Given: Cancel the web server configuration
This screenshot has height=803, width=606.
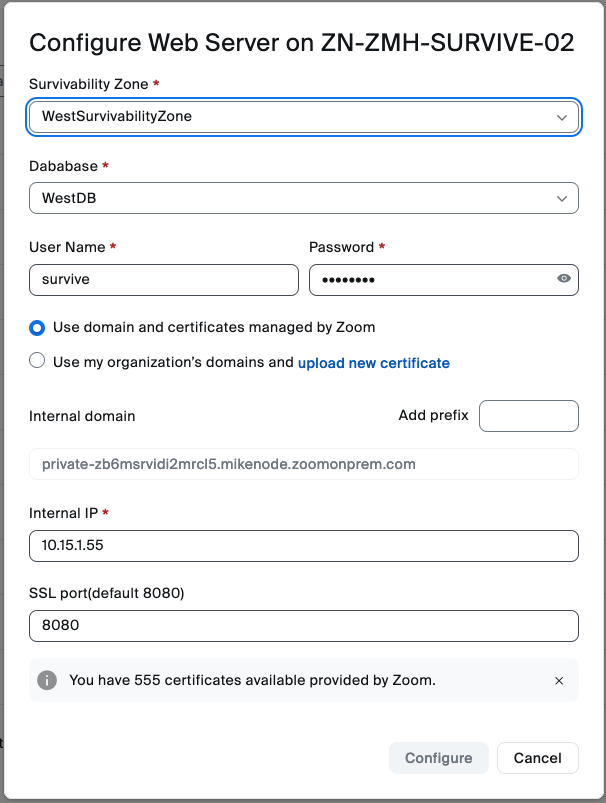Looking at the screenshot, I should tap(537, 758).
